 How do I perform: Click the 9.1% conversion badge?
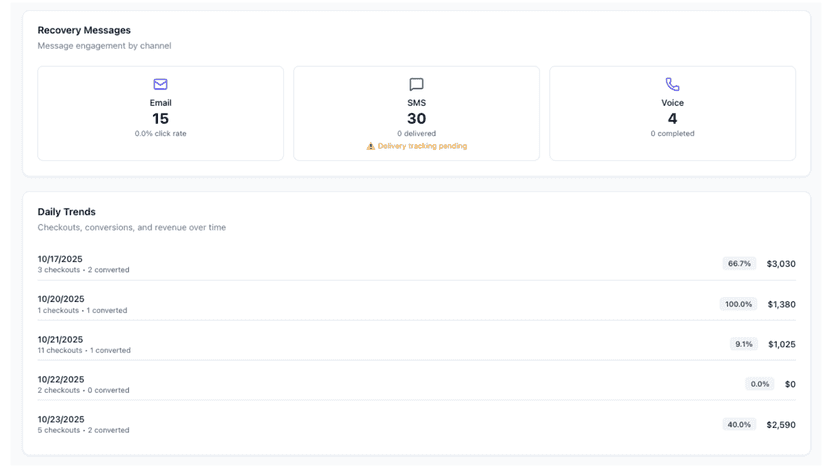744,344
